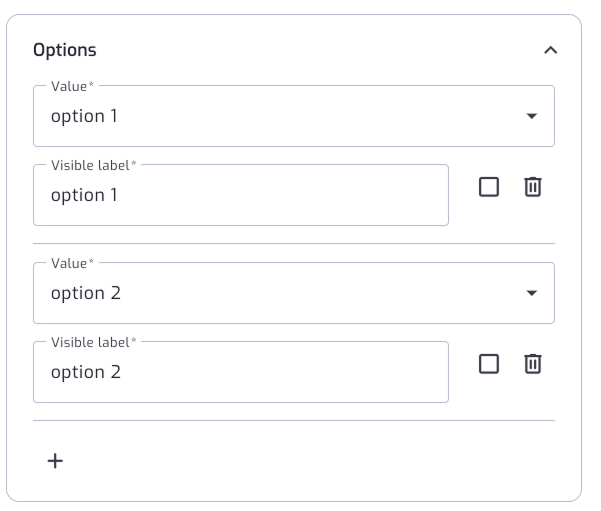Collapse the Options panel using the chevron
The height and width of the screenshot is (511, 601).
coord(551,50)
